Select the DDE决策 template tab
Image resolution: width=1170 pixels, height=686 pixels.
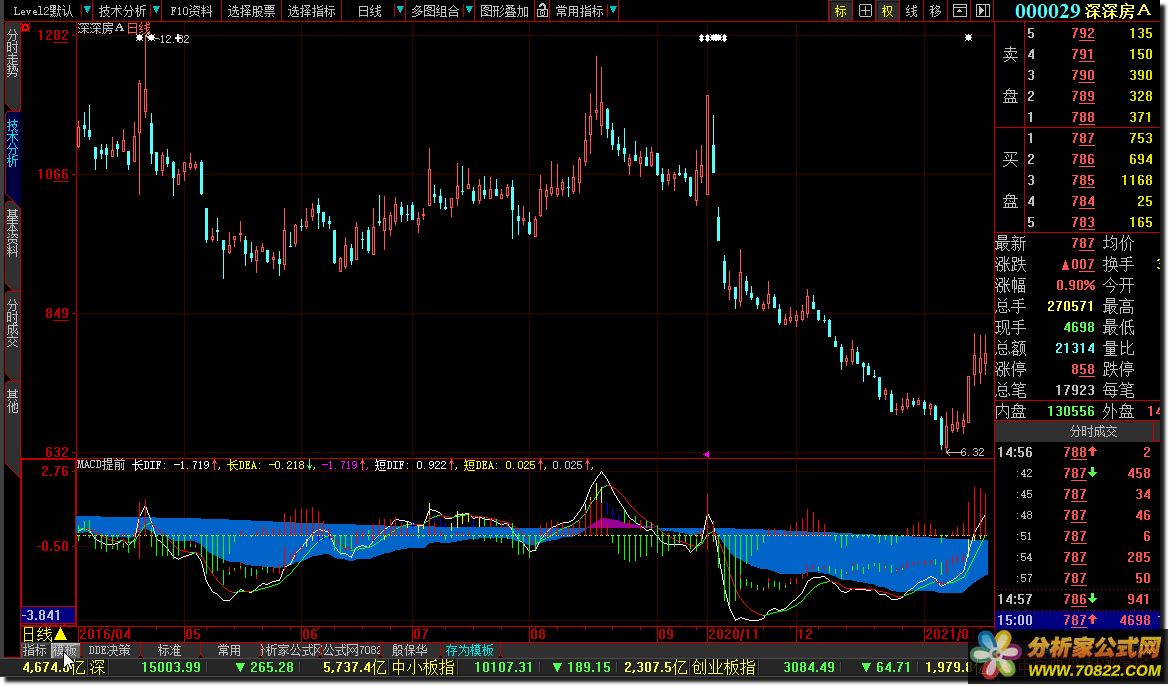pos(109,650)
